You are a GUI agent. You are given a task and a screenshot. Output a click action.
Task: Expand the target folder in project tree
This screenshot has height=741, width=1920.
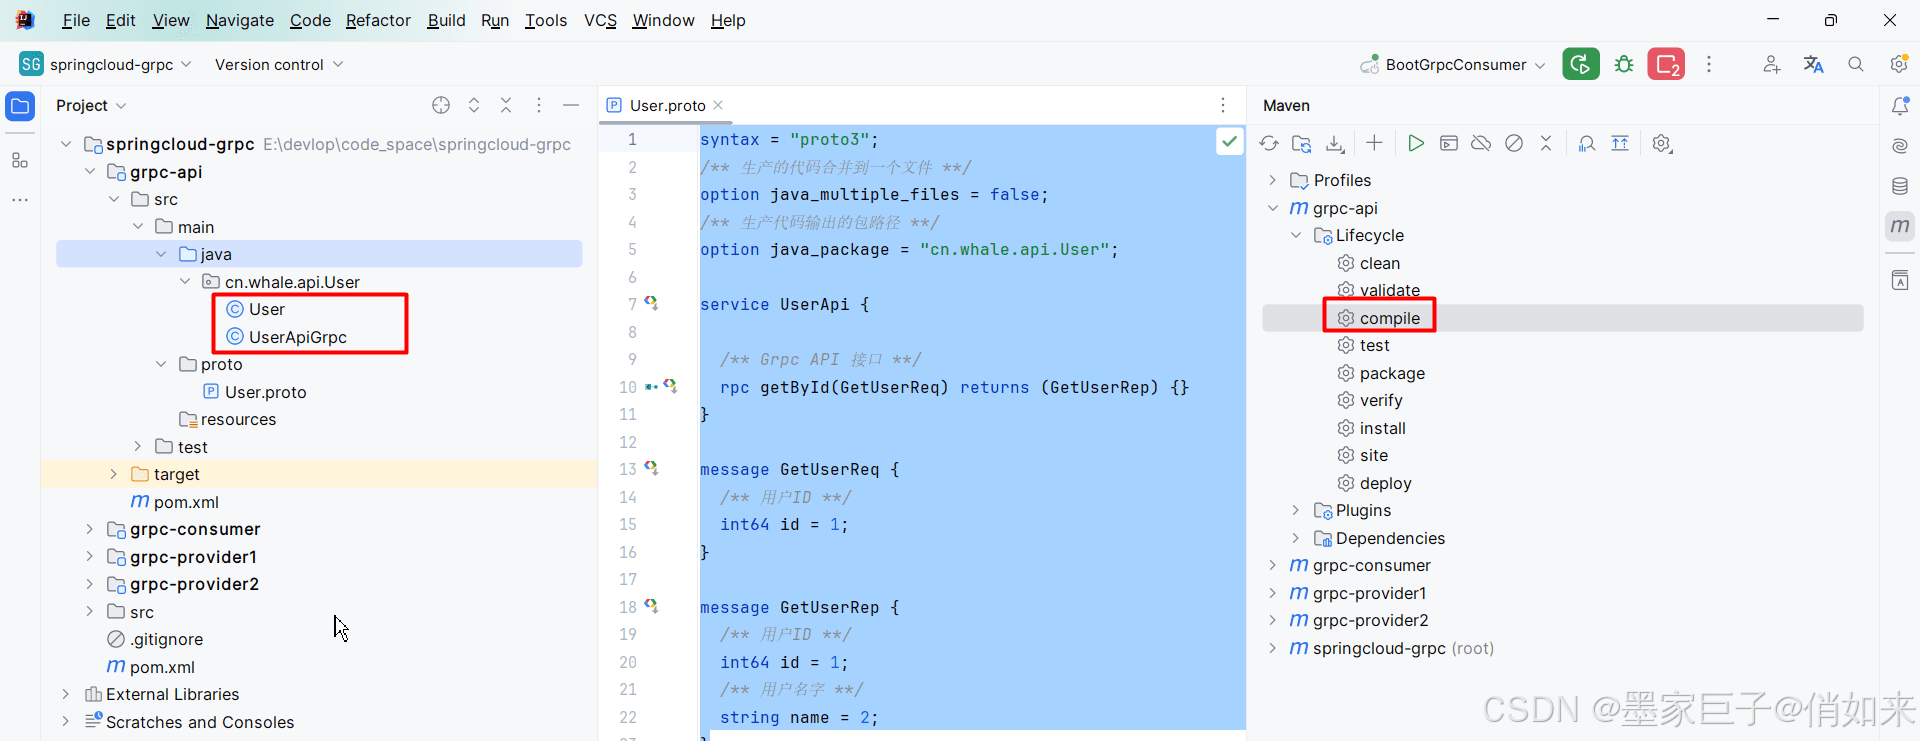tap(114, 475)
